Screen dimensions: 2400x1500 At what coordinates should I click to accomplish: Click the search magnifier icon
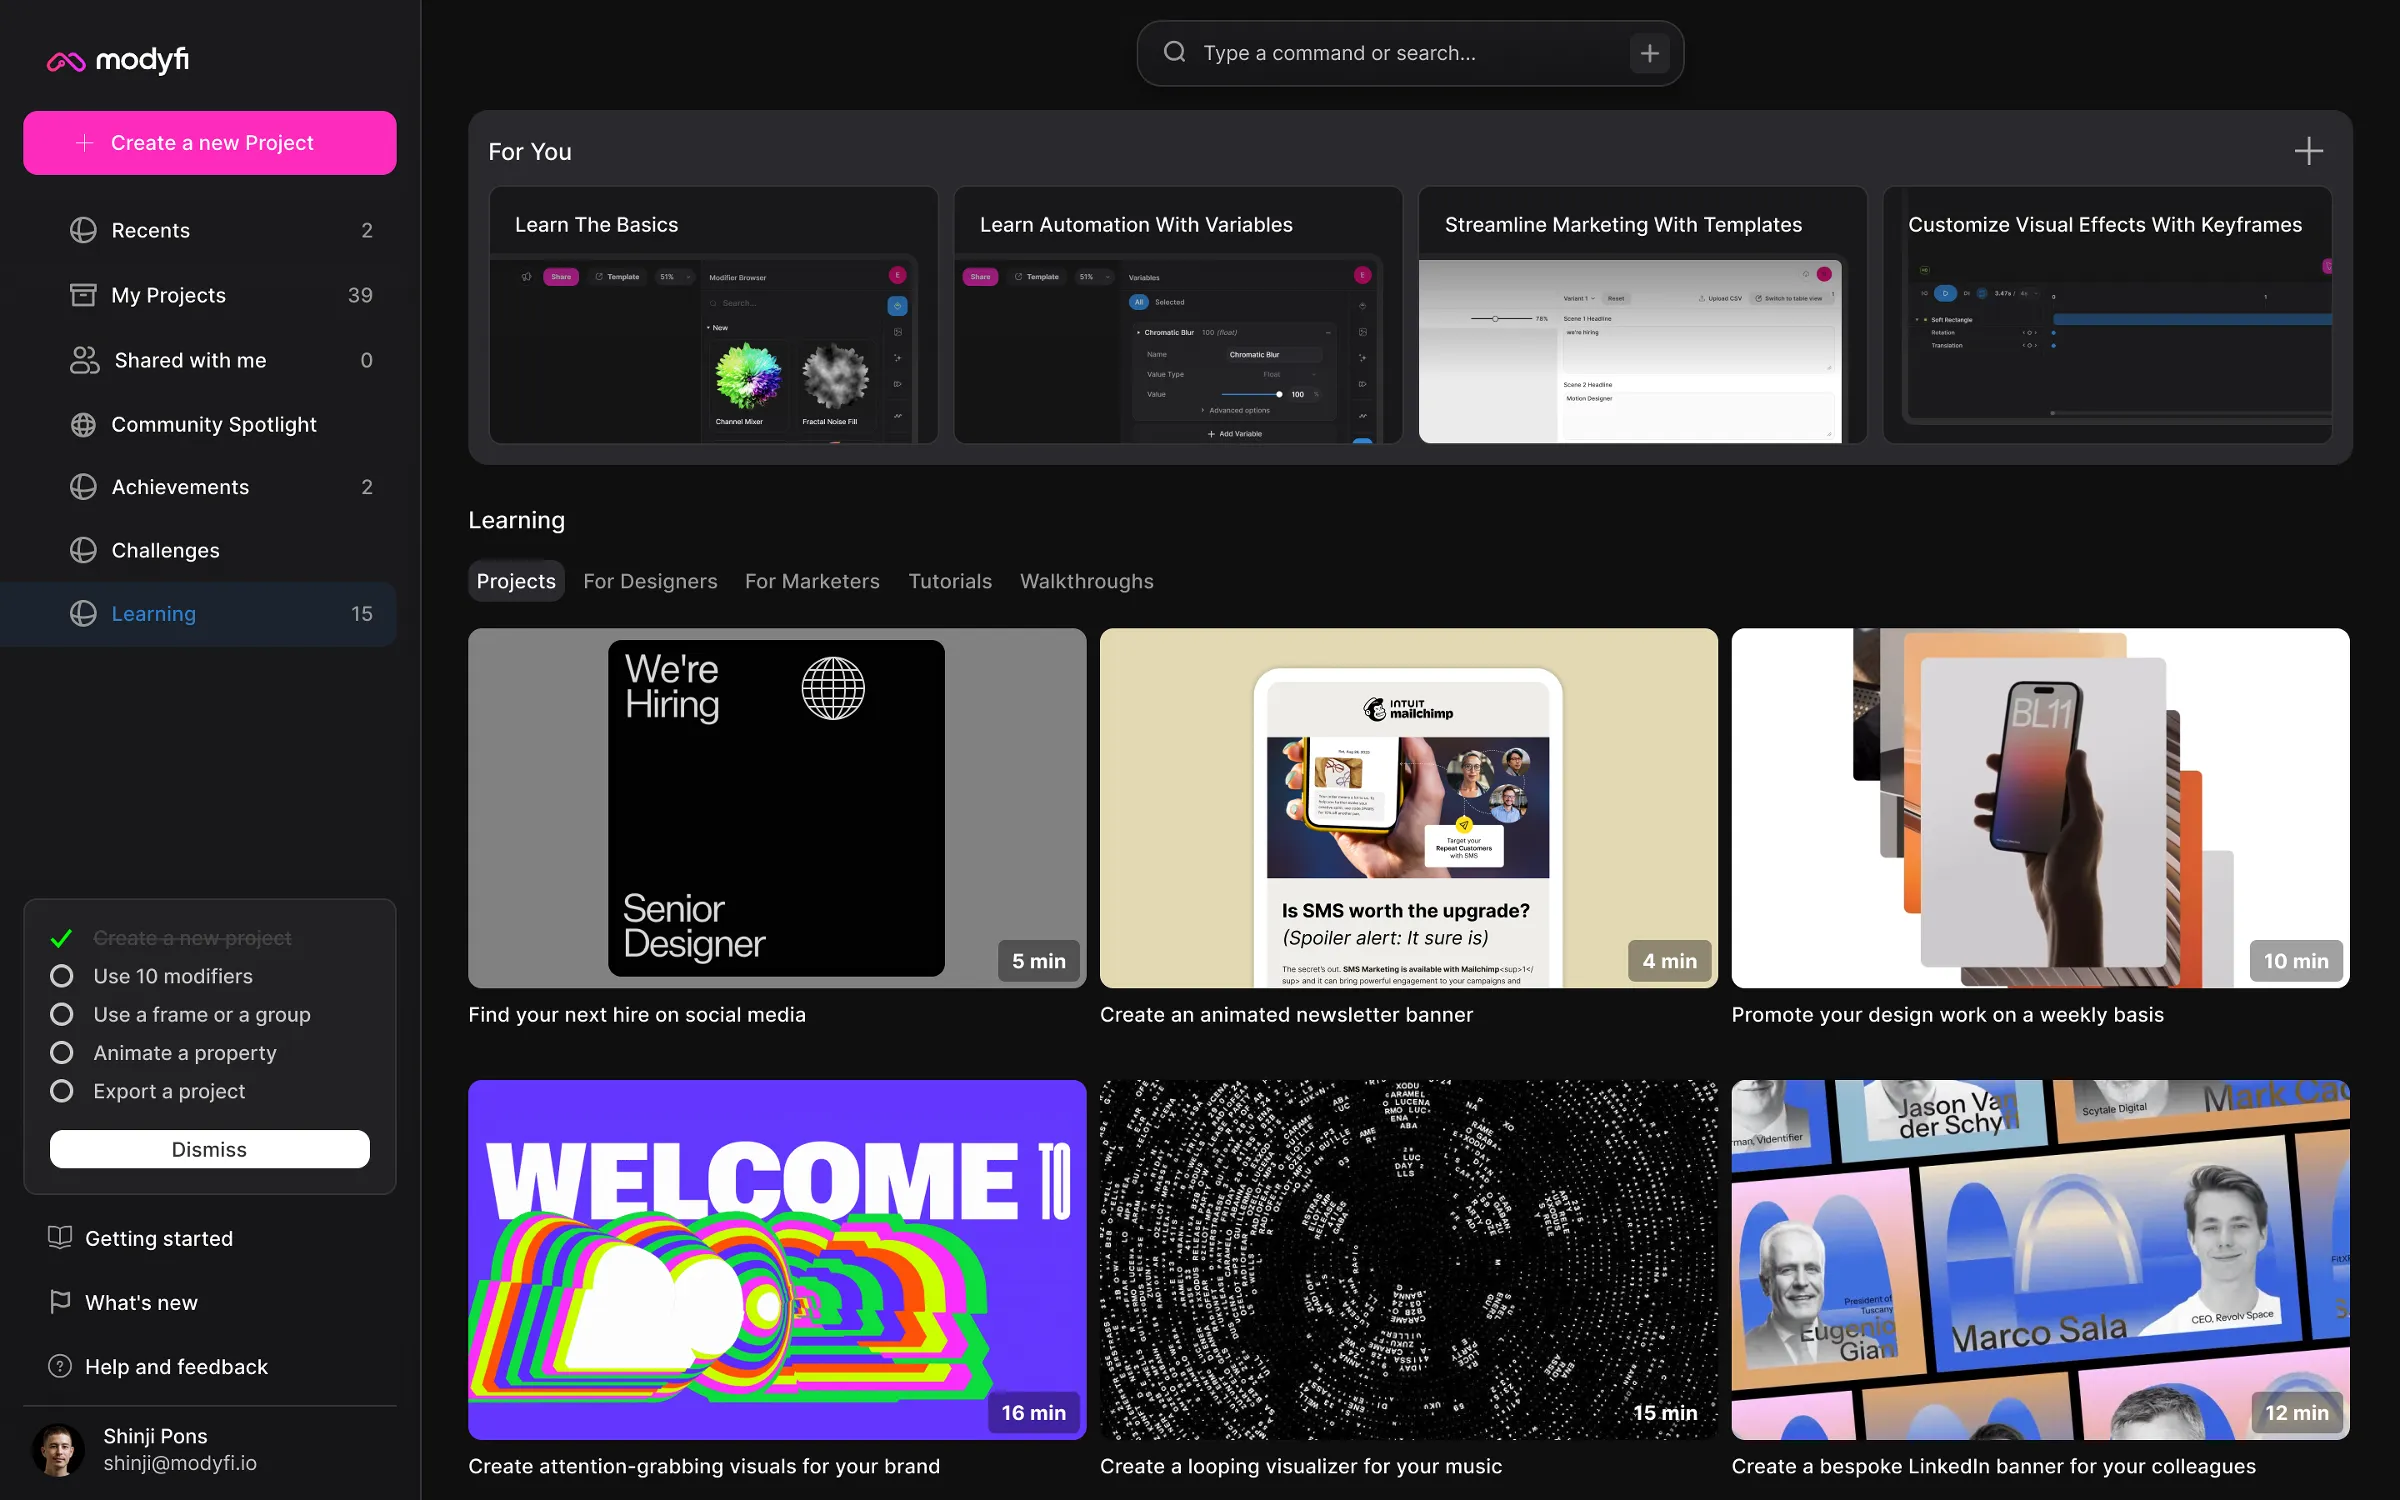(x=1175, y=52)
